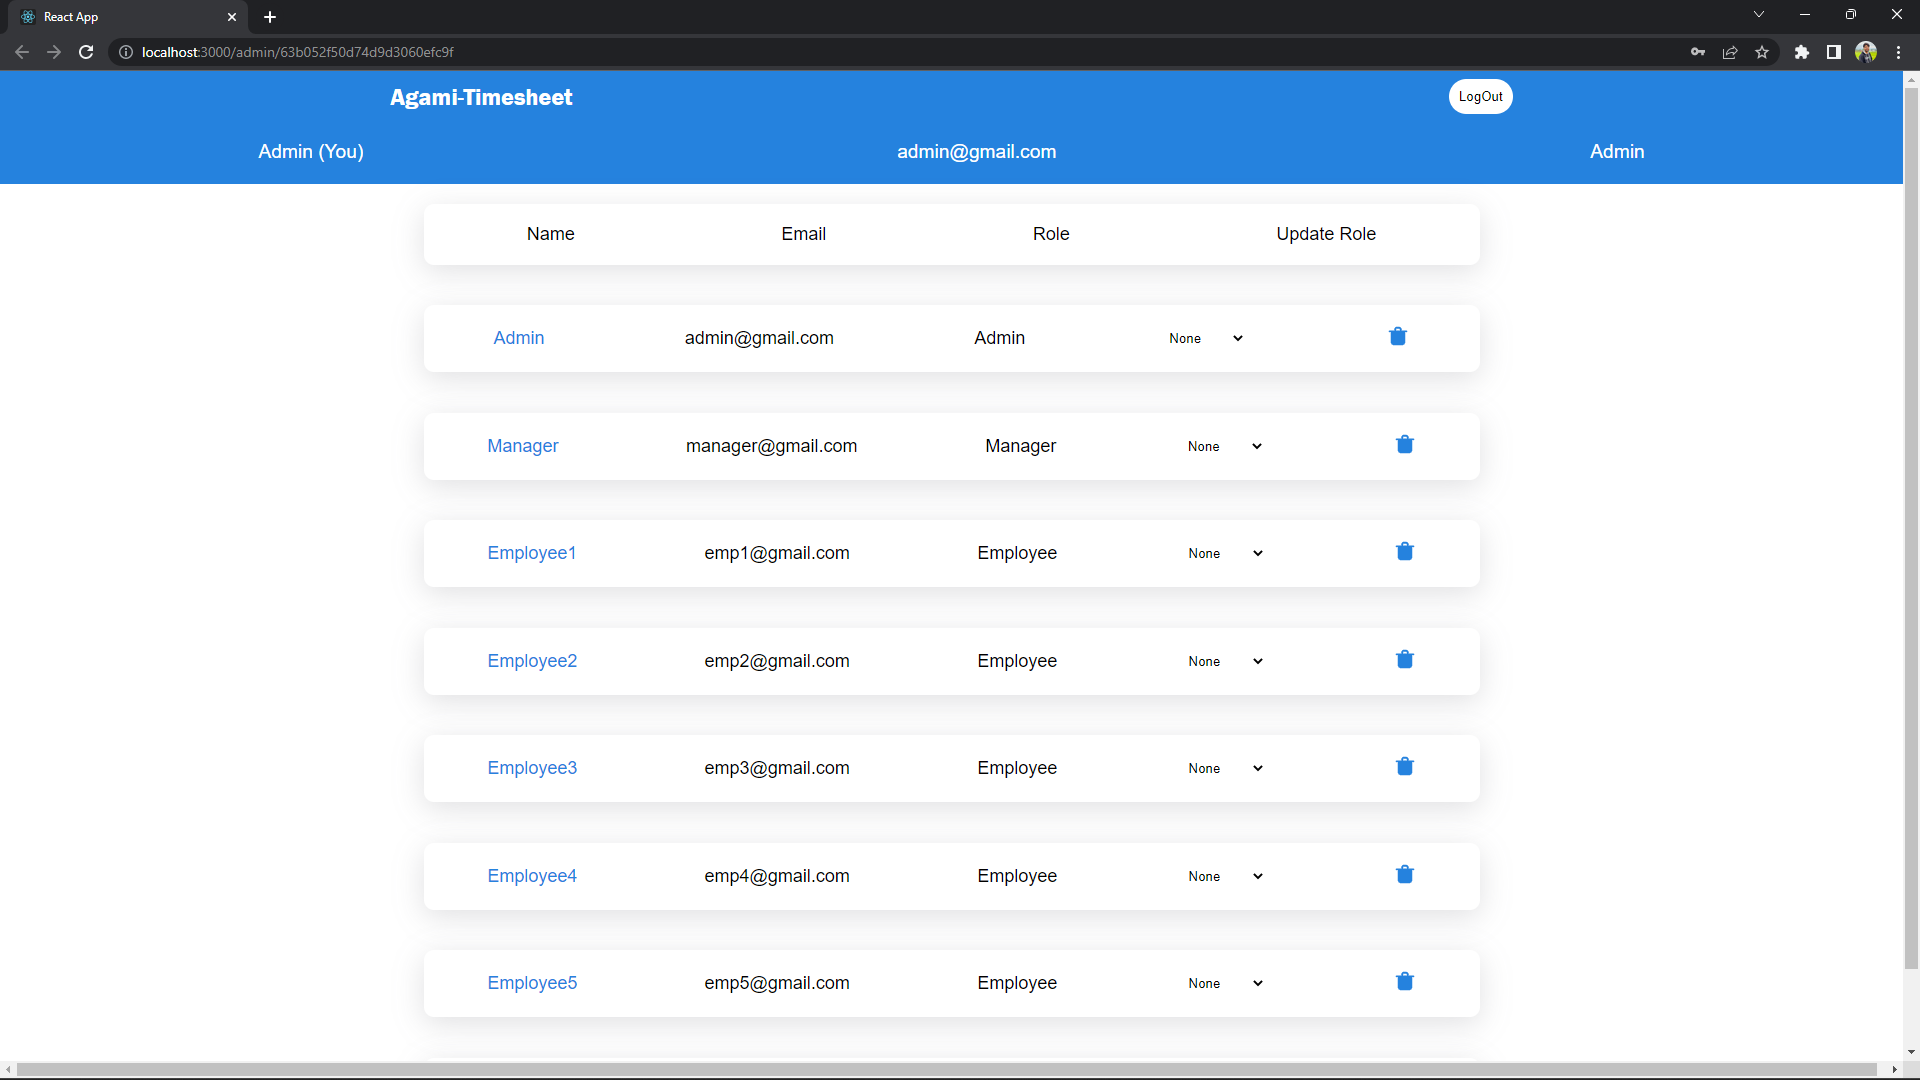1920x1080 pixels.
Task: Open the browser extensions icon
Action: (x=1802, y=52)
